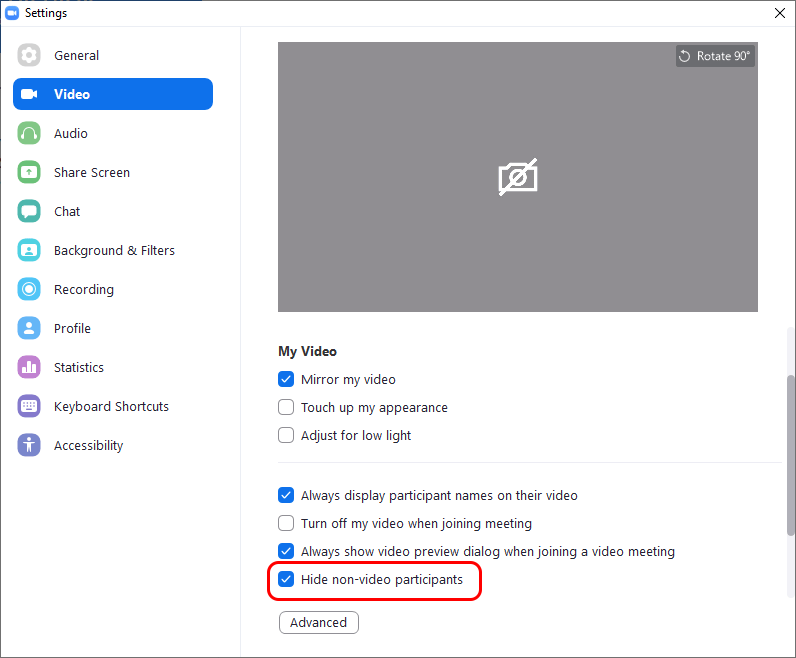Uncheck Mirror my video

pyautogui.click(x=286, y=379)
